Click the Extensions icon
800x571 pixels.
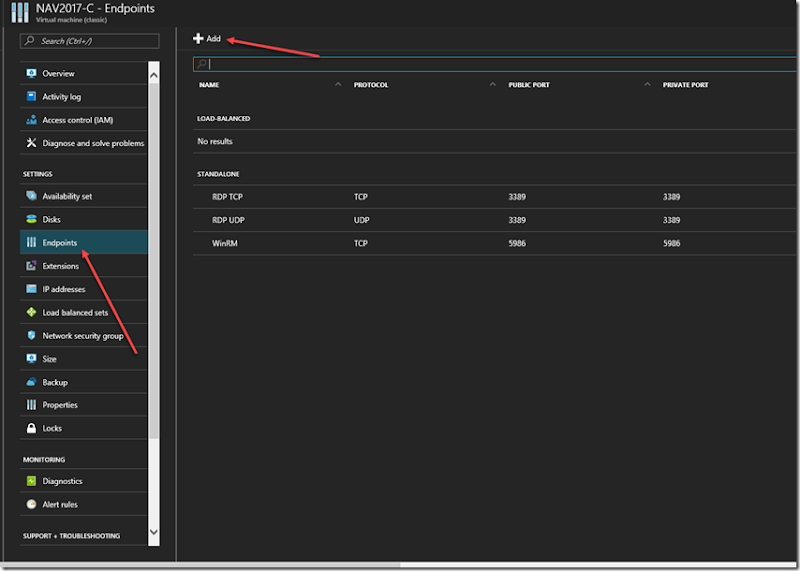tap(31, 266)
